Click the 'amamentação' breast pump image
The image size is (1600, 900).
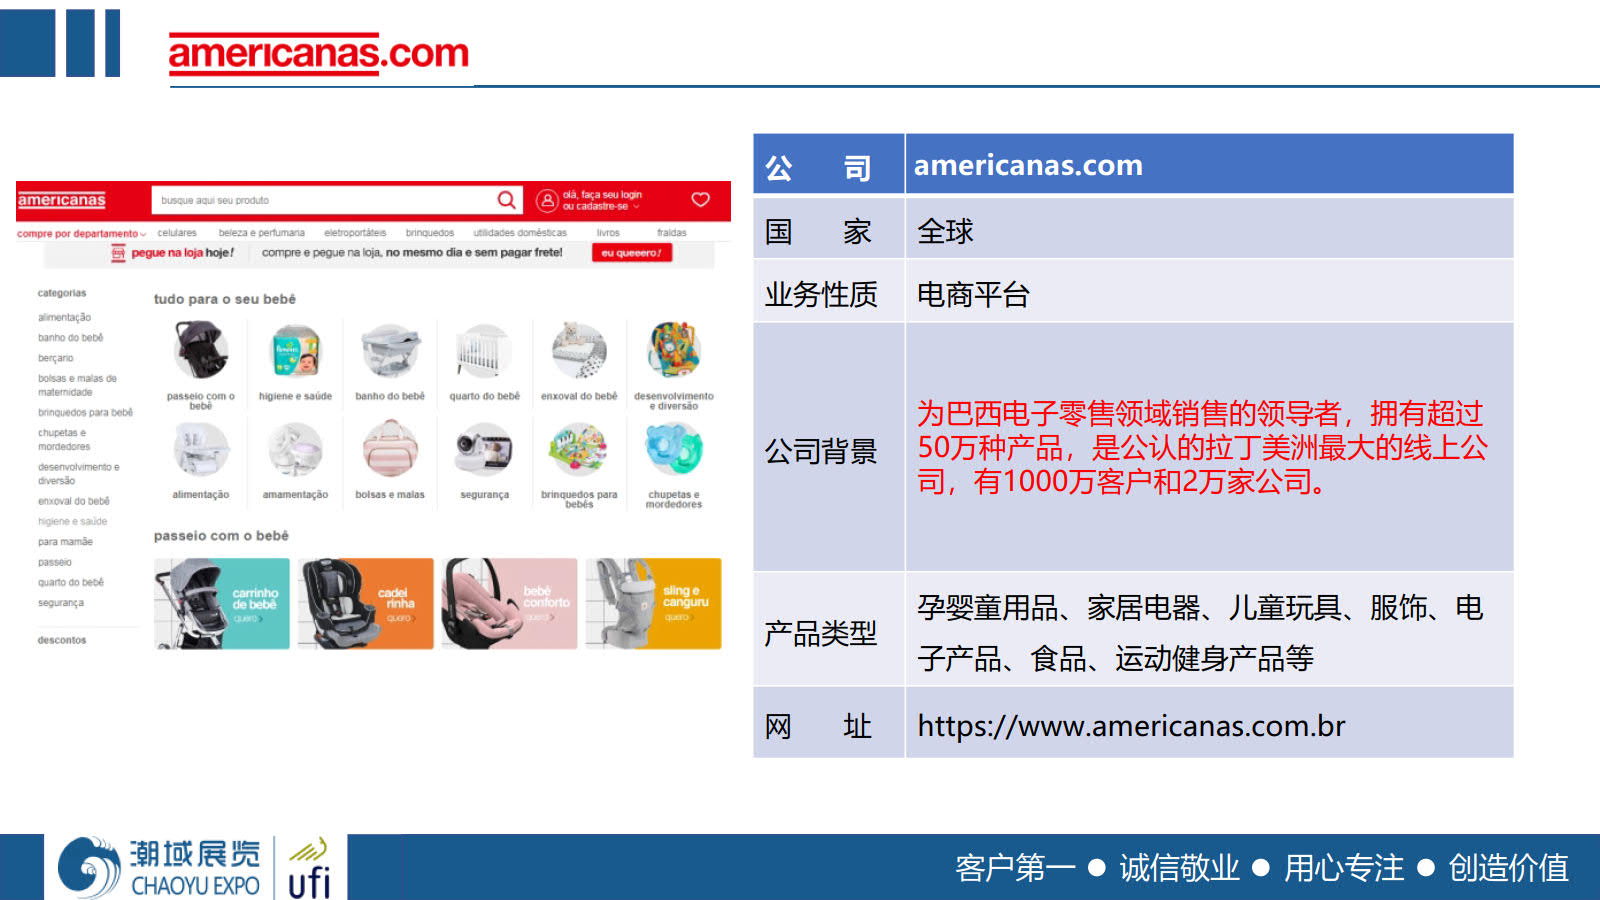(x=296, y=449)
